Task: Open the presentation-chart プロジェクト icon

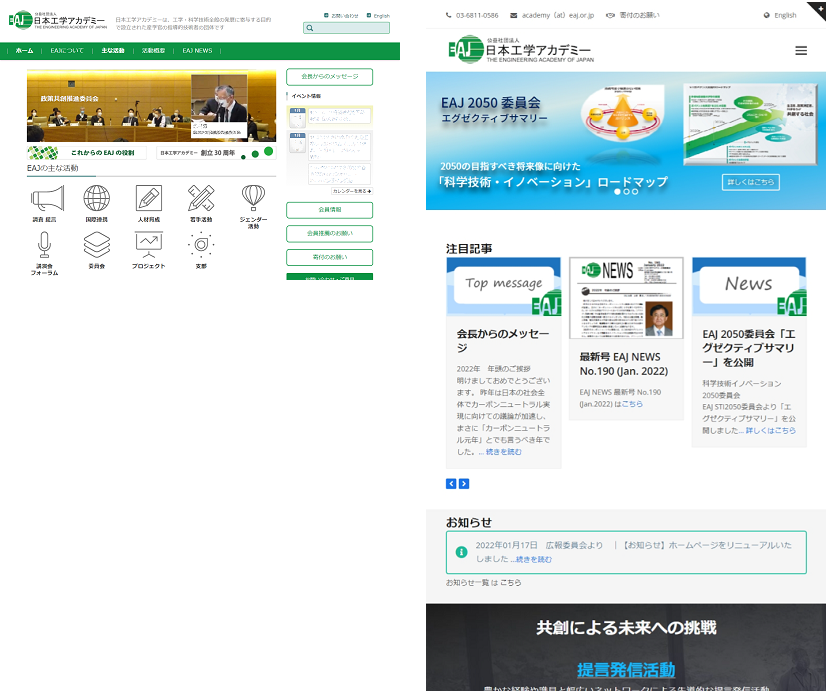Action: (x=149, y=245)
